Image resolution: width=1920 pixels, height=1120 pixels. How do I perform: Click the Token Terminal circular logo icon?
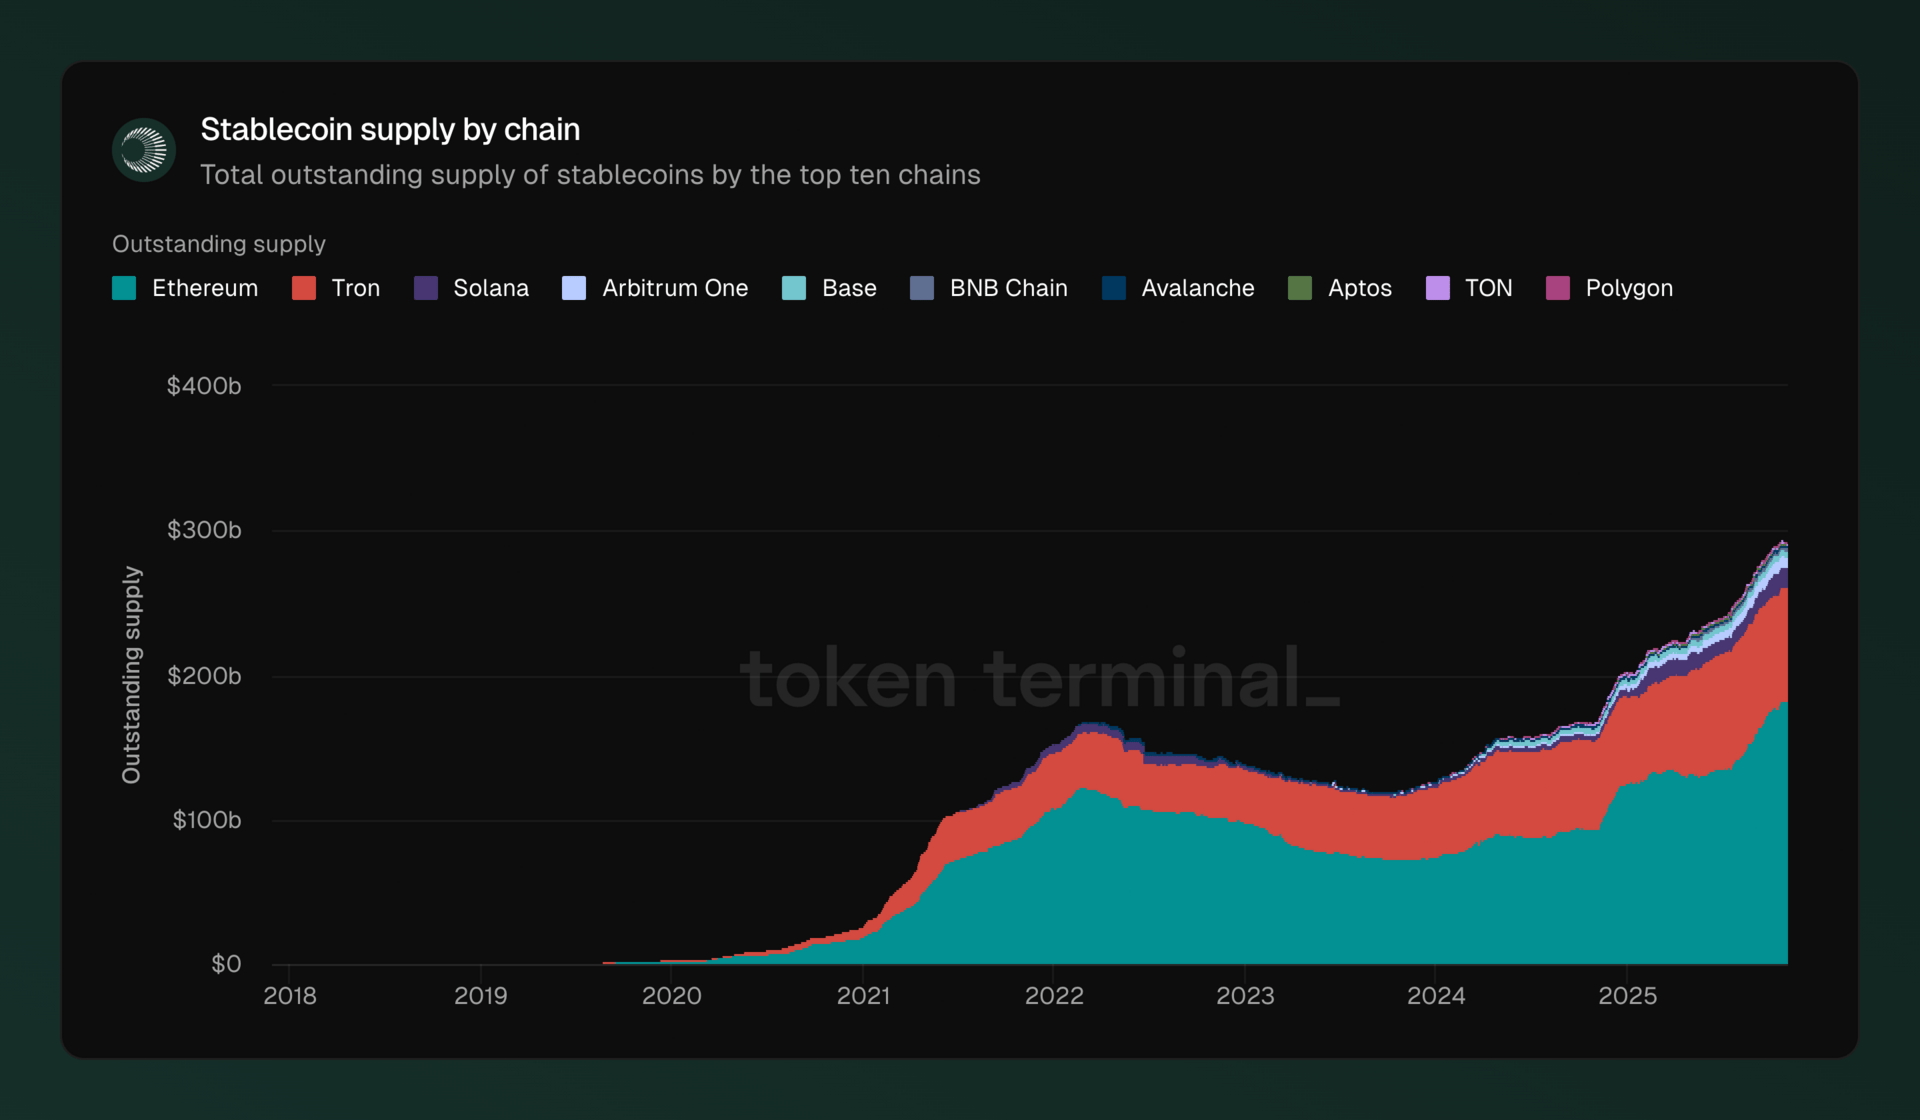coord(144,150)
